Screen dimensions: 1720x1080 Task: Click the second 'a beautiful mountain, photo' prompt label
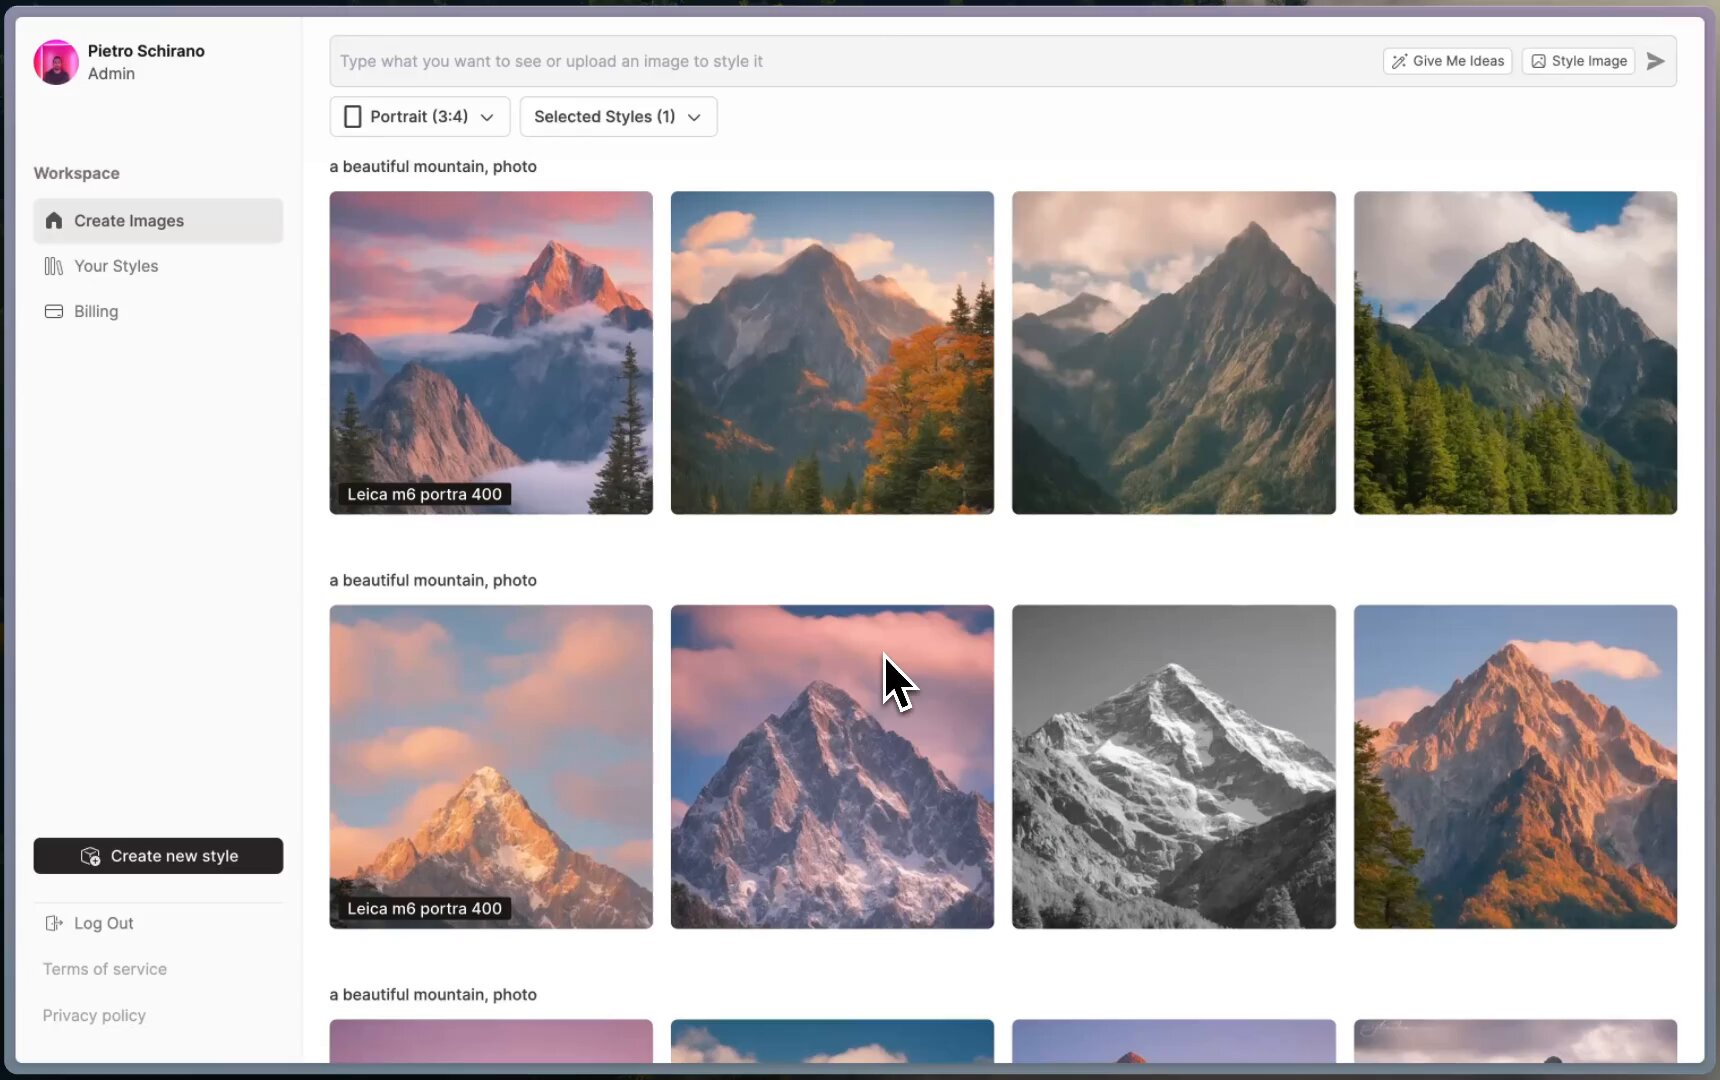(433, 580)
